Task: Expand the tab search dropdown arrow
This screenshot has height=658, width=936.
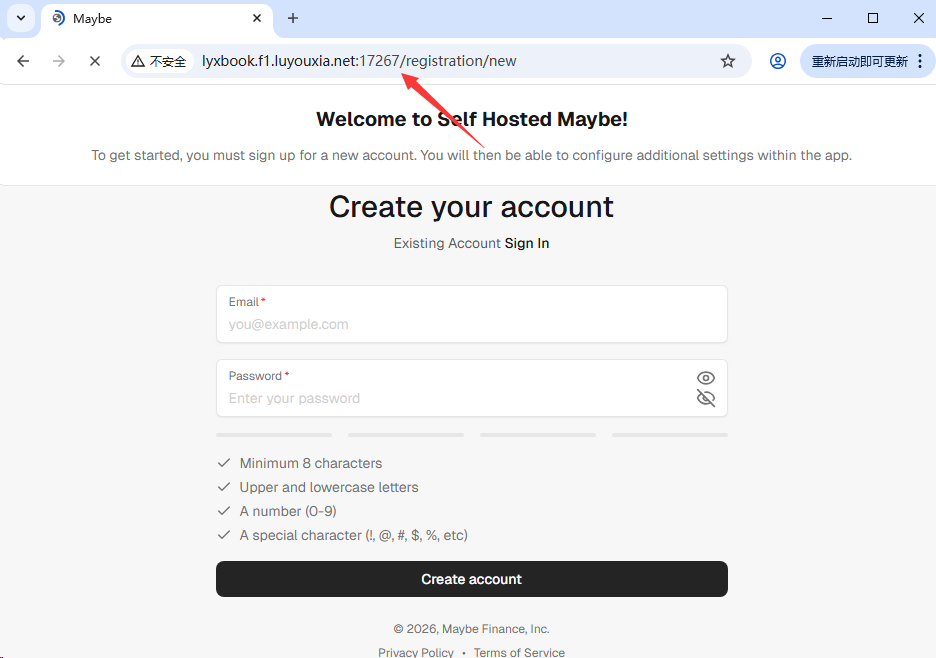Action: click(x=21, y=18)
